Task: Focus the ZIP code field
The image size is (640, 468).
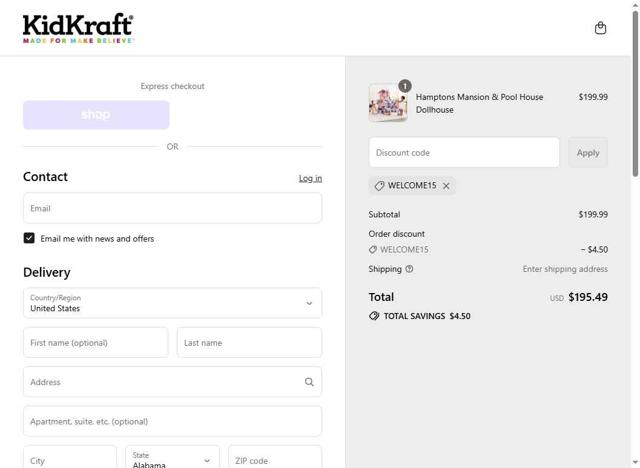Action: tap(275, 457)
